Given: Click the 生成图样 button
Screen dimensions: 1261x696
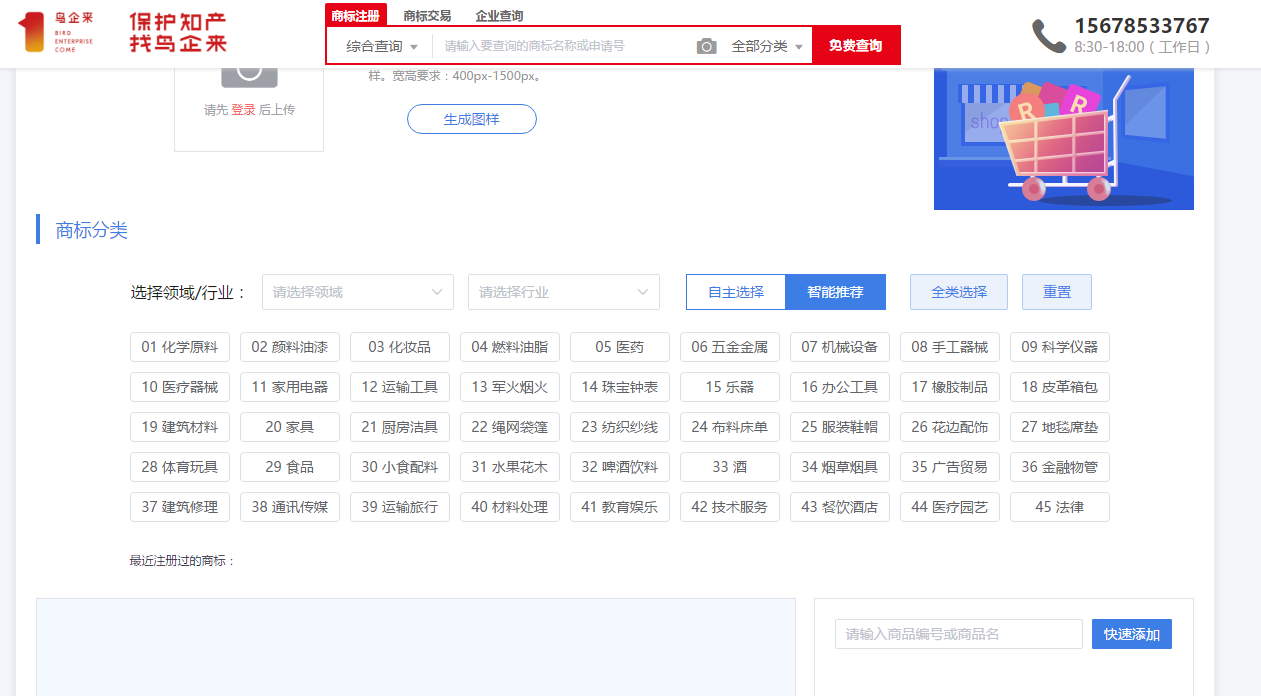Looking at the screenshot, I should pos(472,119).
